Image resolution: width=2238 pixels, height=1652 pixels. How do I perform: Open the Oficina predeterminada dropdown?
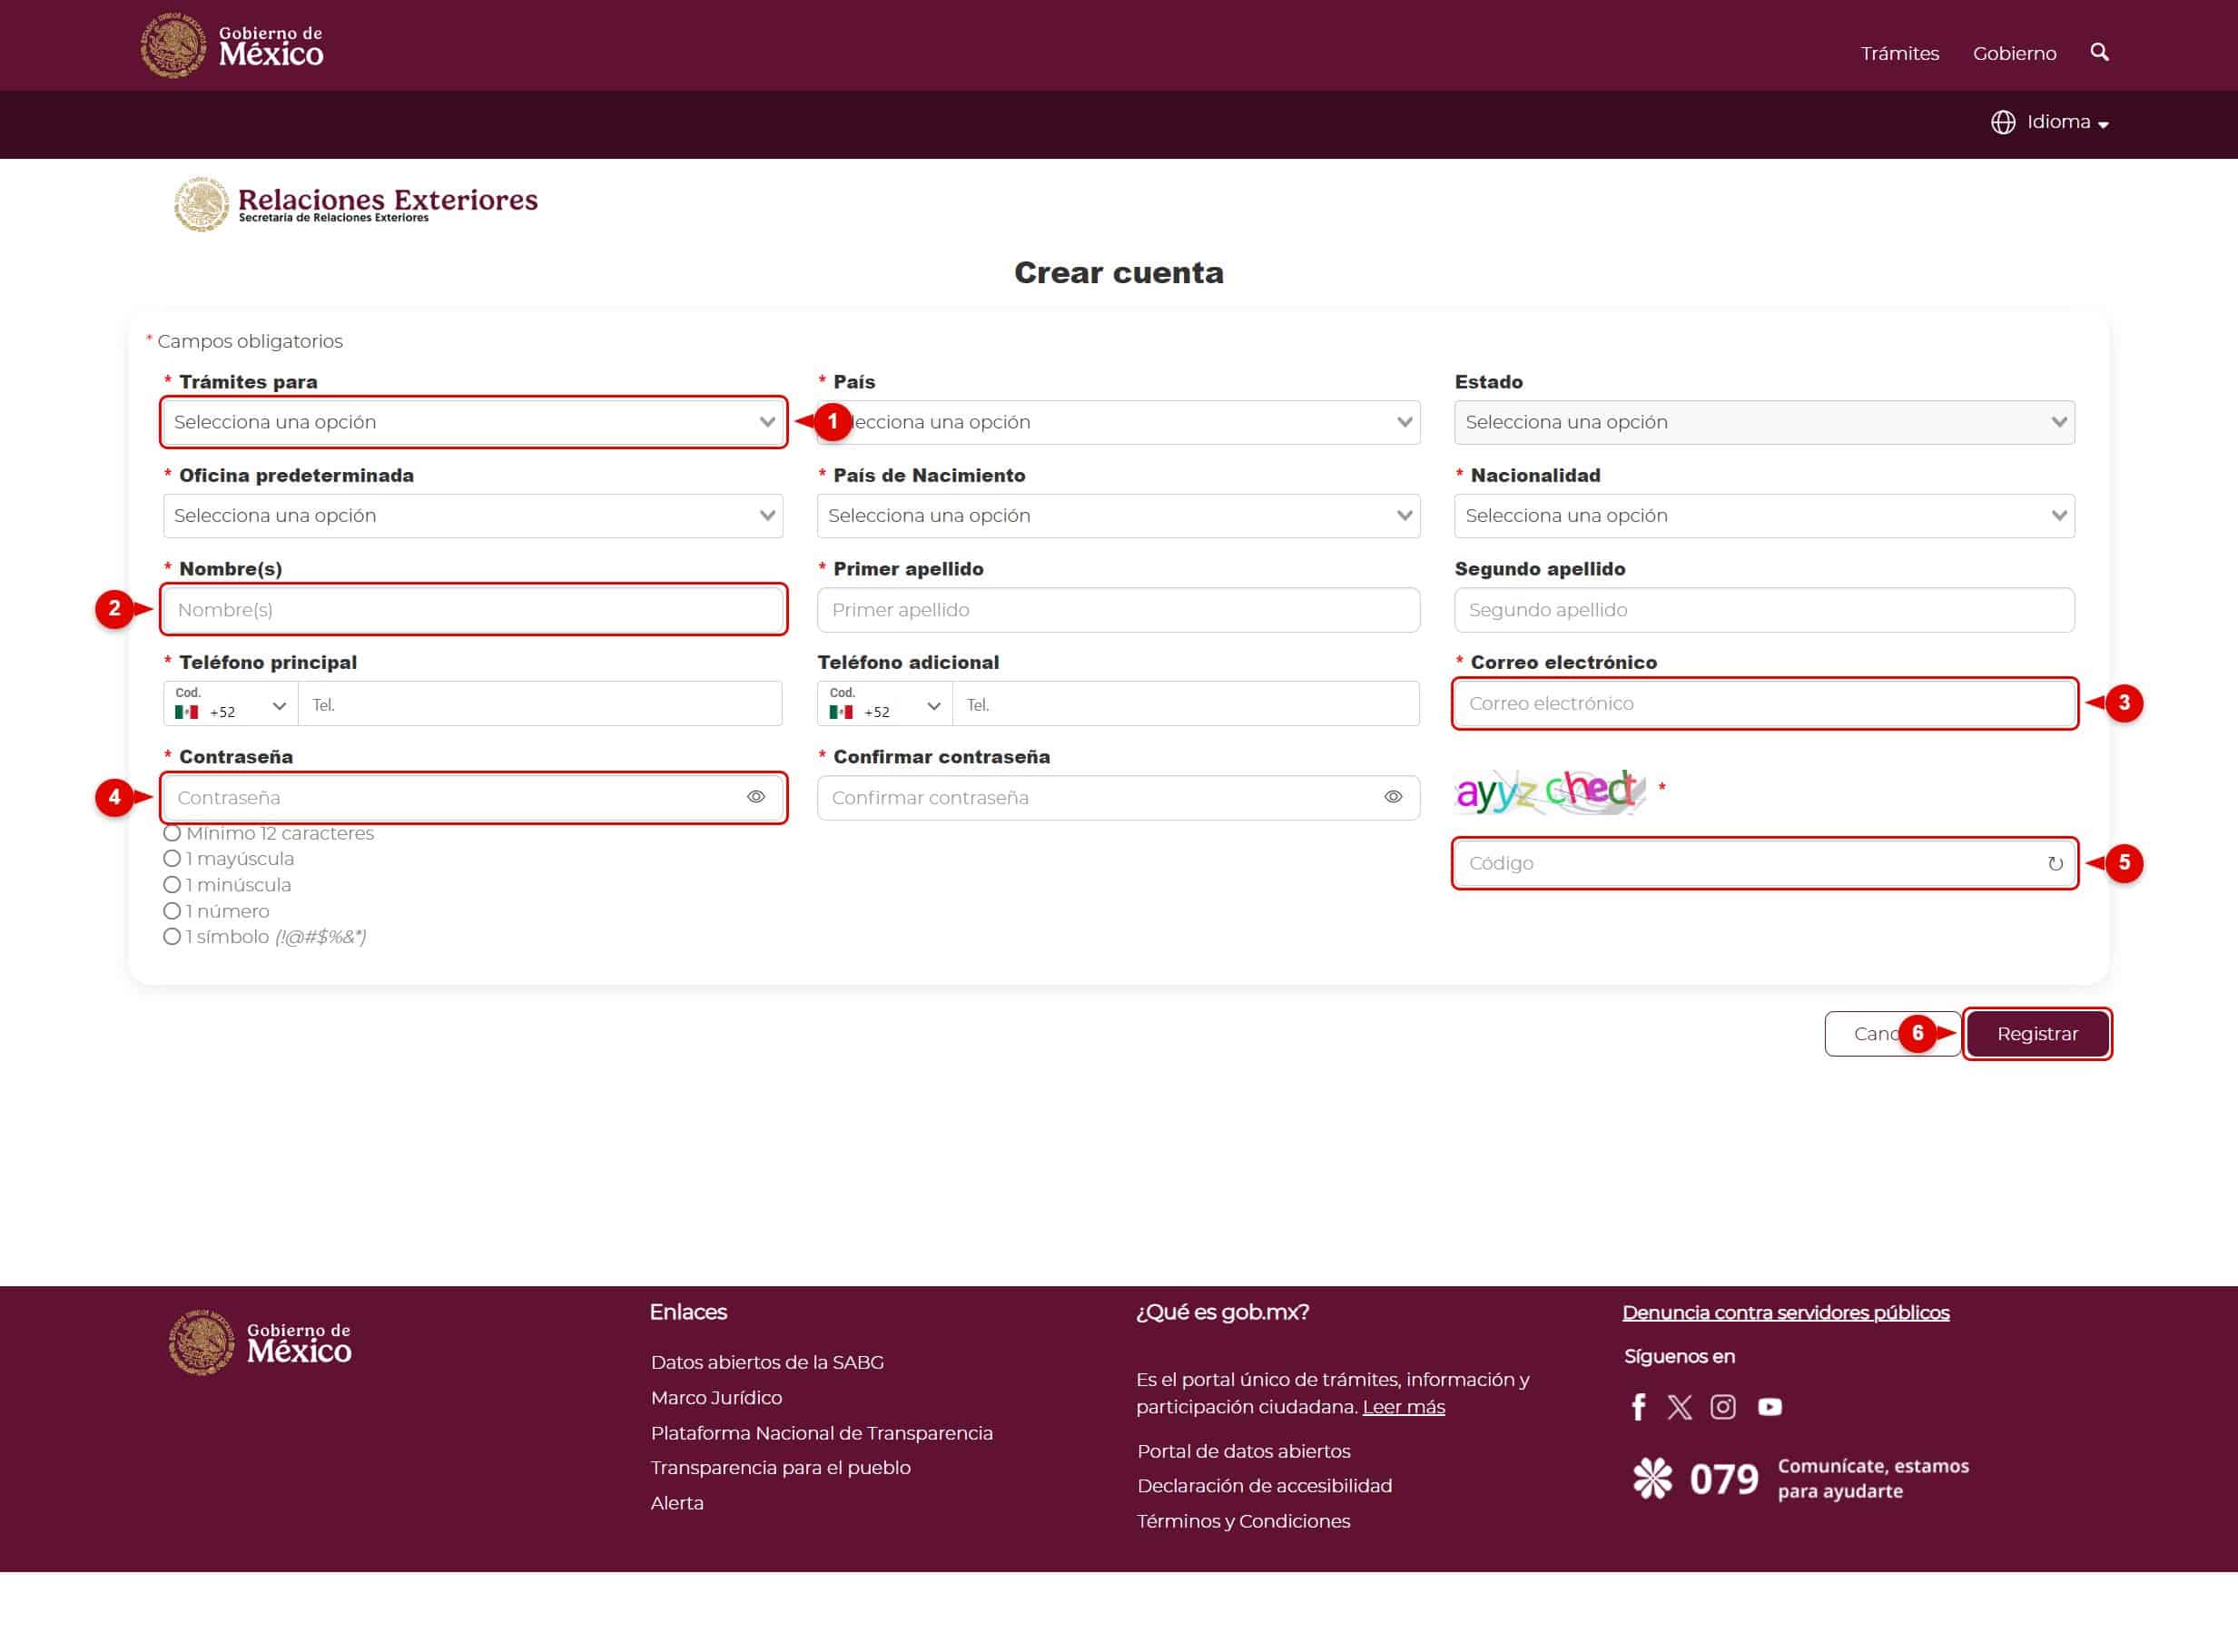(x=473, y=516)
